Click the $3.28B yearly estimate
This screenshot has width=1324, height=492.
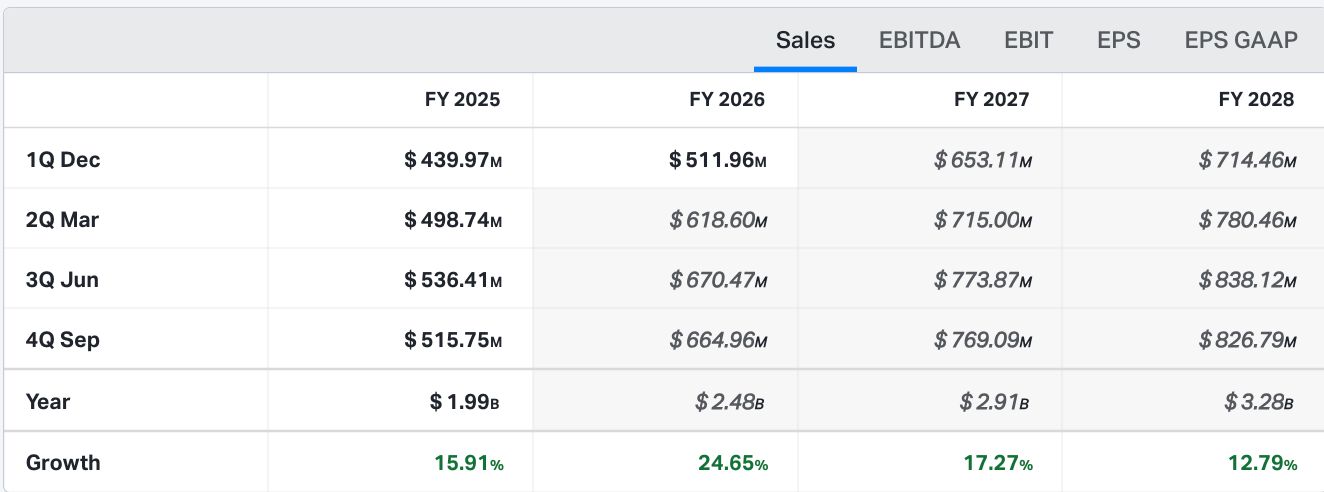point(1260,401)
